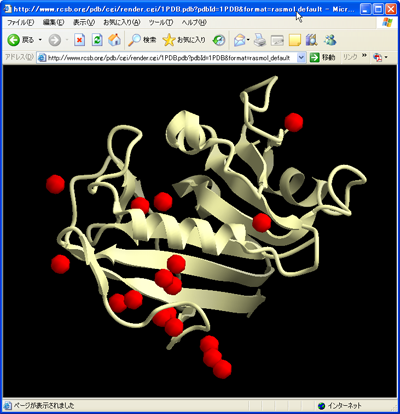Click the アドレス(D) label by the address bar
Image resolution: width=400 pixels, height=414 pixels.
(19, 57)
